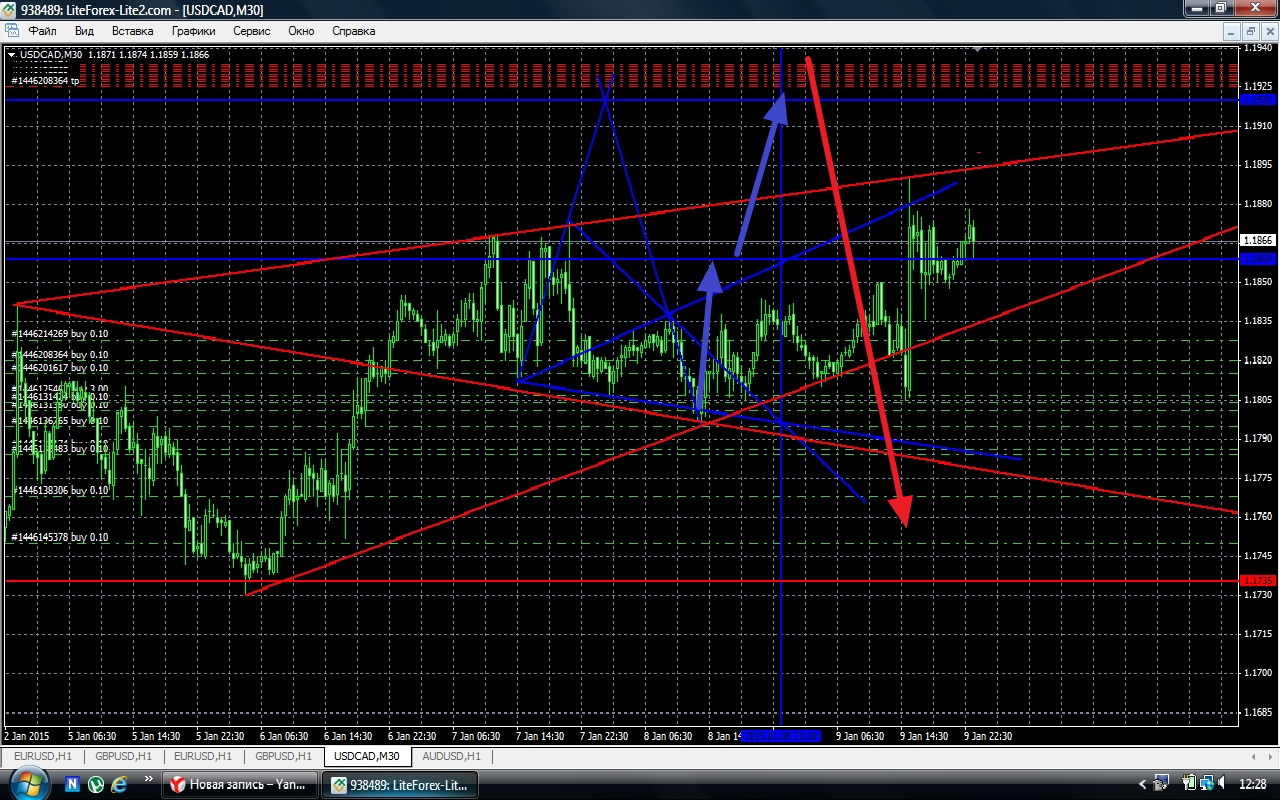Open the Графики menu
The height and width of the screenshot is (800, 1280).
tap(193, 31)
